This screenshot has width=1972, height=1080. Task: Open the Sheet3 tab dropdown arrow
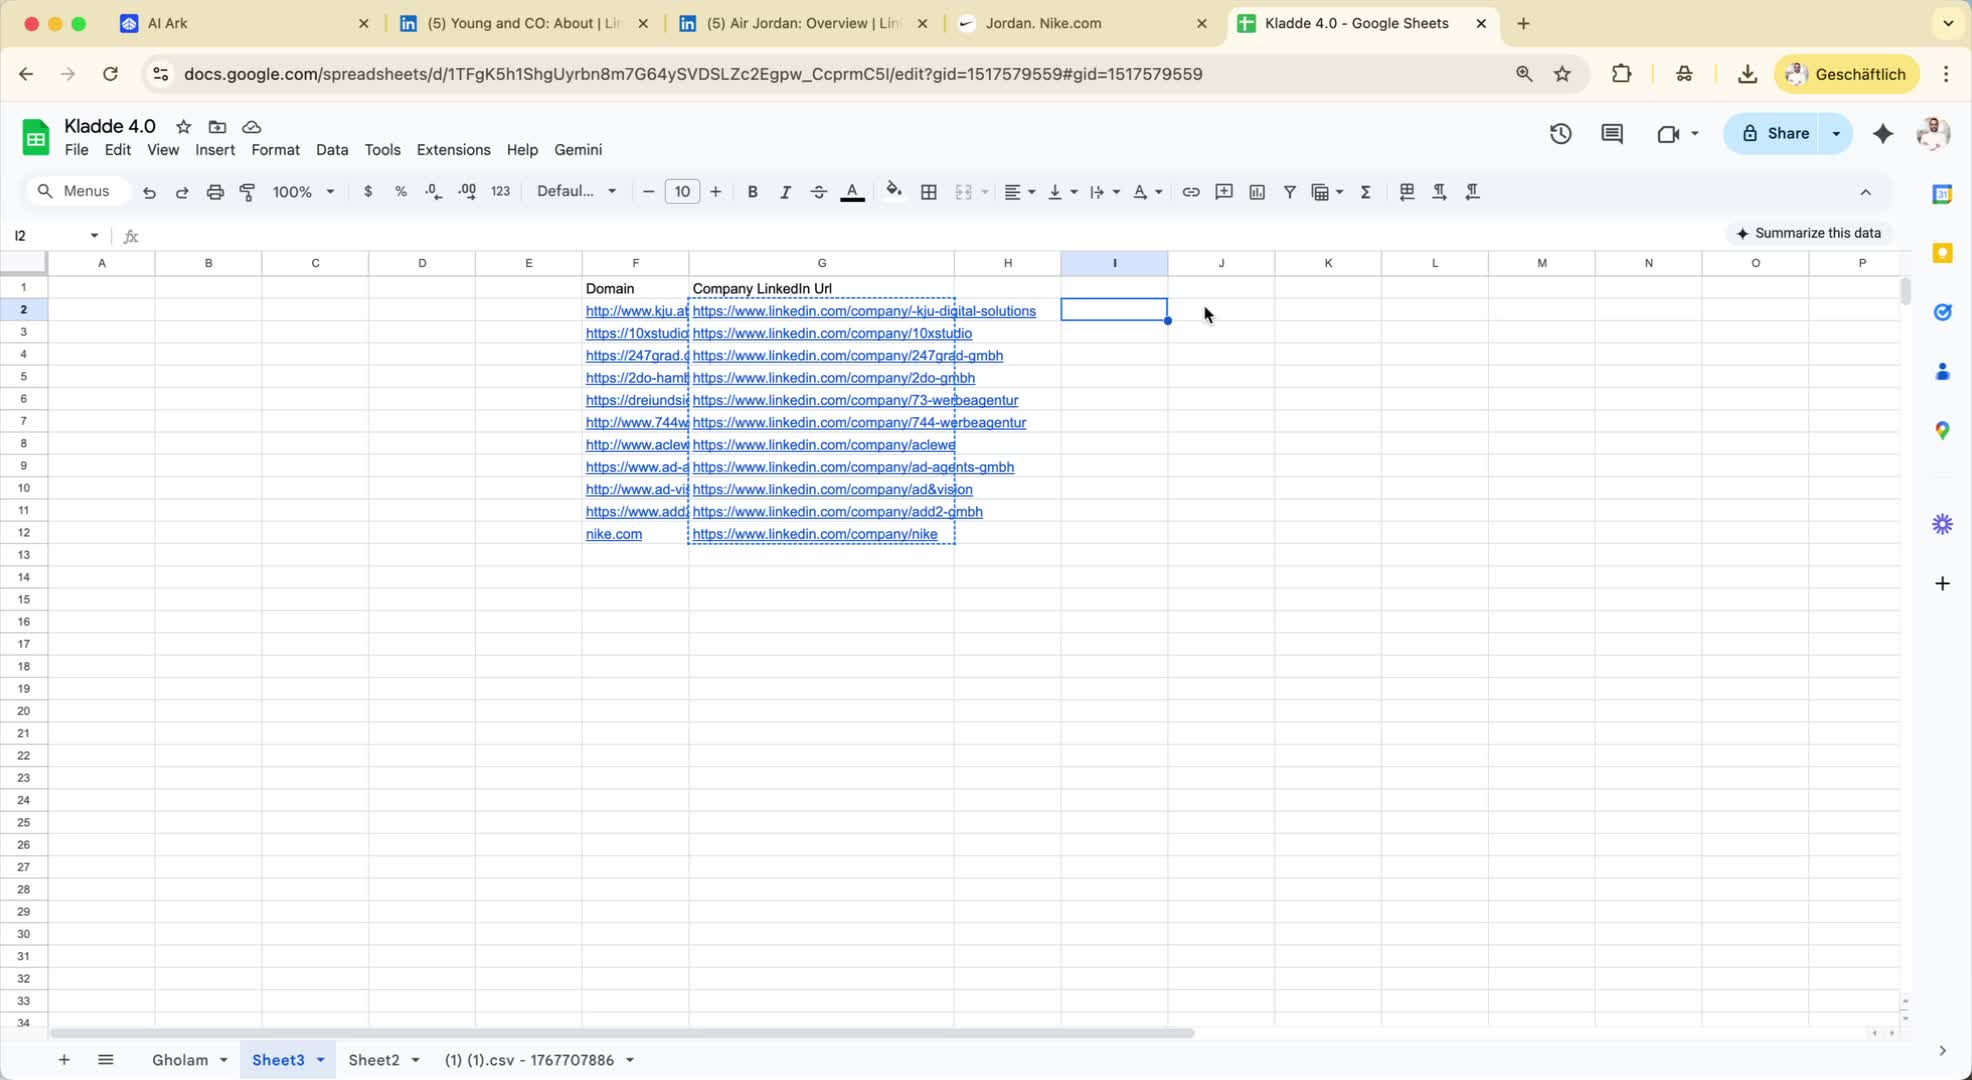(321, 1060)
